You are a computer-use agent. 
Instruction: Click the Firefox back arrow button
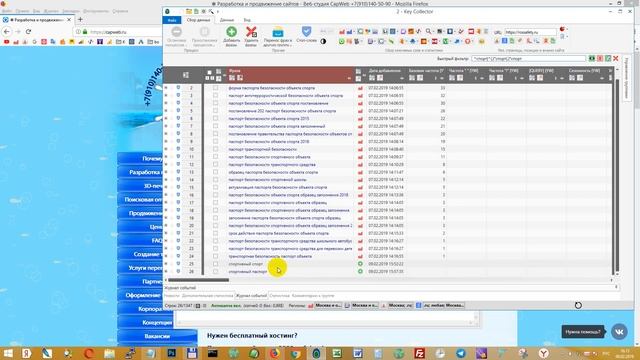click(7, 31)
